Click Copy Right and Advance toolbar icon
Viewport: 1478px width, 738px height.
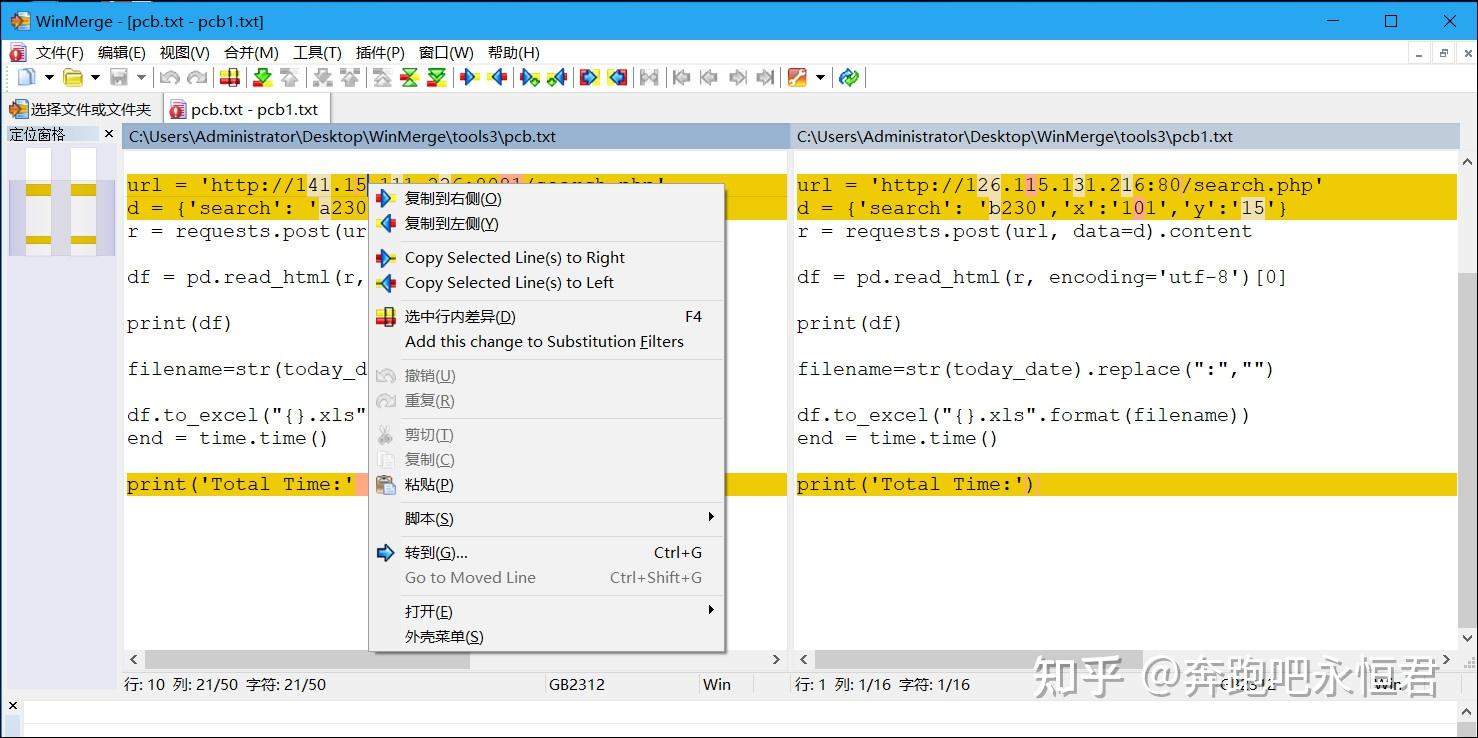530,77
